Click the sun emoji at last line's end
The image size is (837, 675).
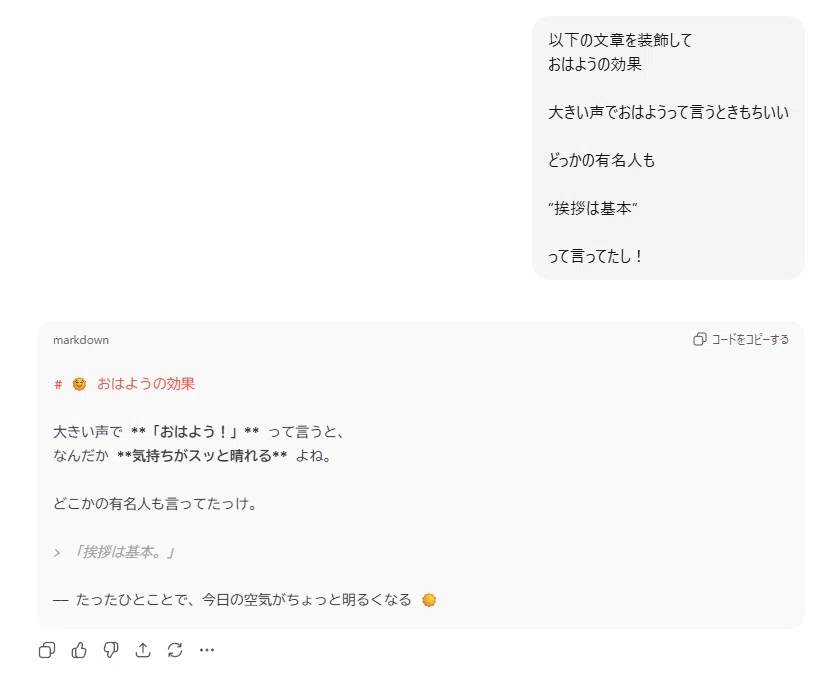point(429,600)
